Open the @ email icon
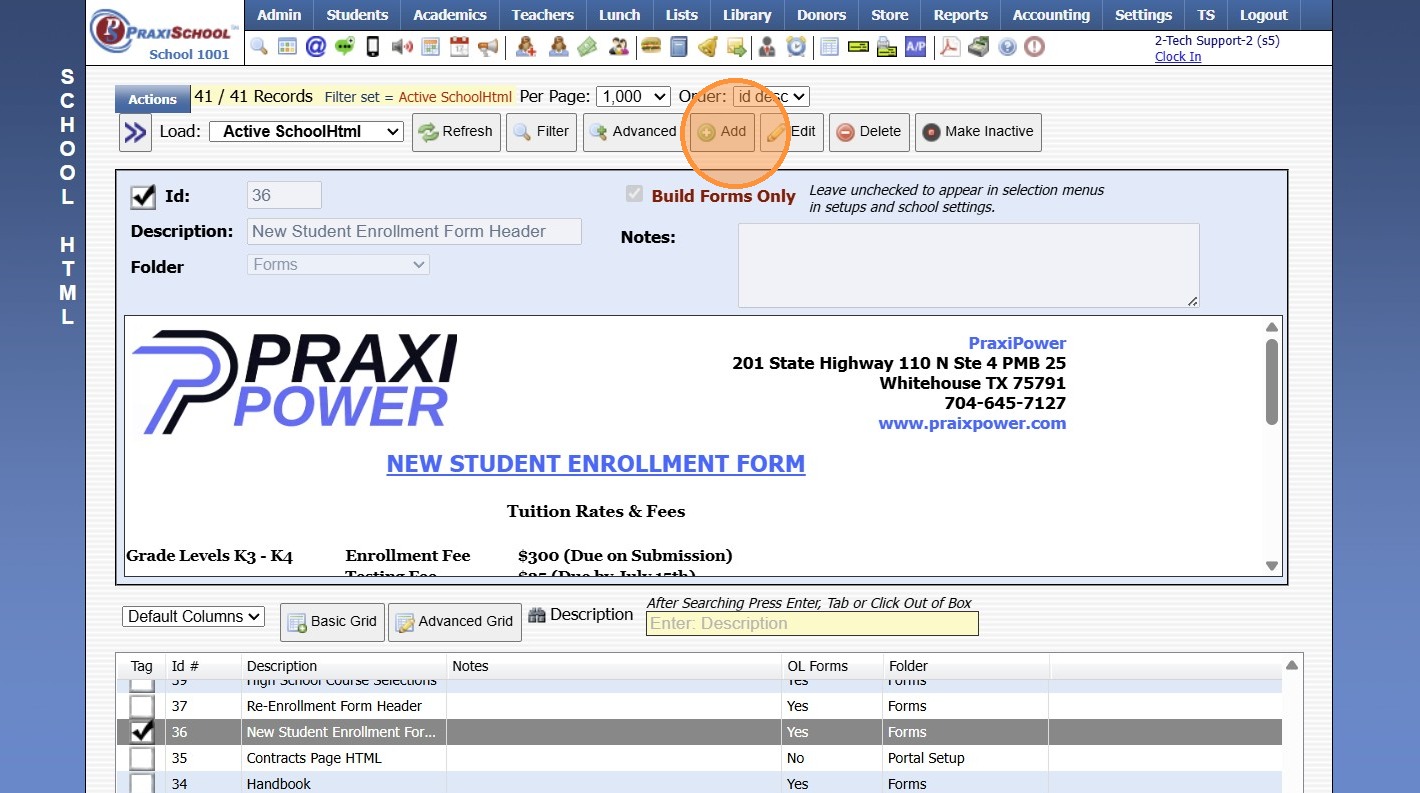Image resolution: width=1420 pixels, height=793 pixels. [316, 46]
